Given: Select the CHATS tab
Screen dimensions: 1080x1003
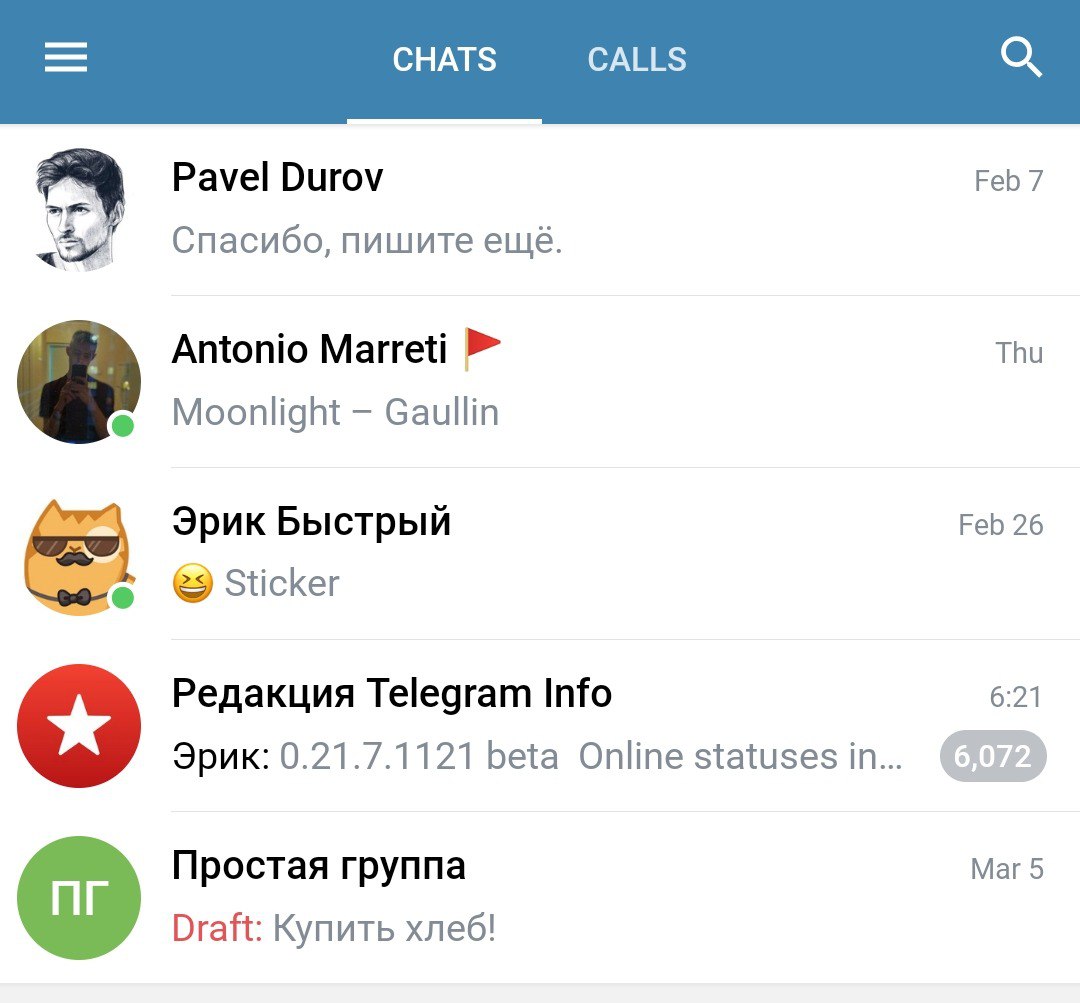Looking at the screenshot, I should pos(444,60).
